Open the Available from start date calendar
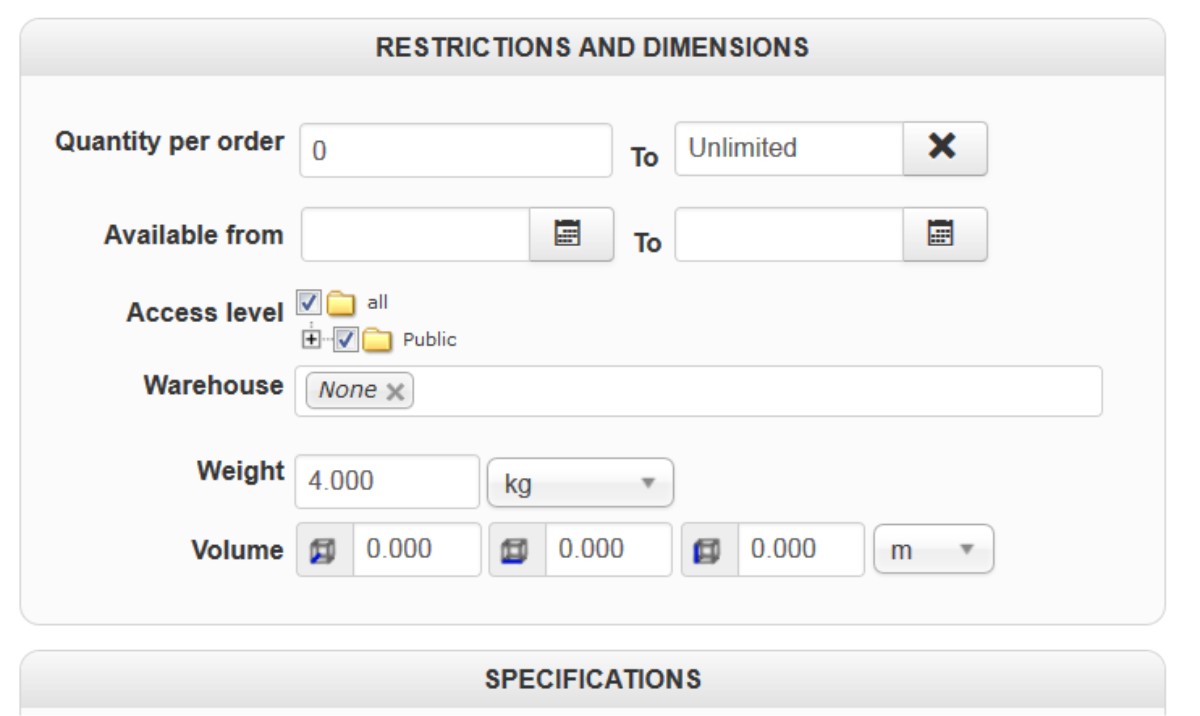The width and height of the screenshot is (1200, 716). click(570, 234)
